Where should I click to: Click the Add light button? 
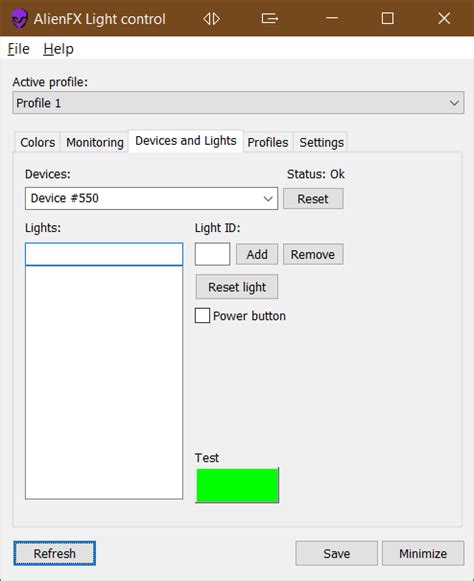(257, 254)
